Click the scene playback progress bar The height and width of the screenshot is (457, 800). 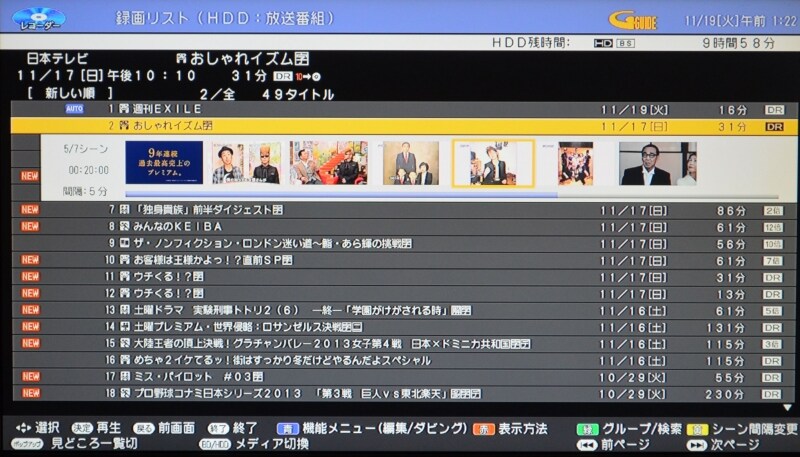pyautogui.click(x=452, y=195)
